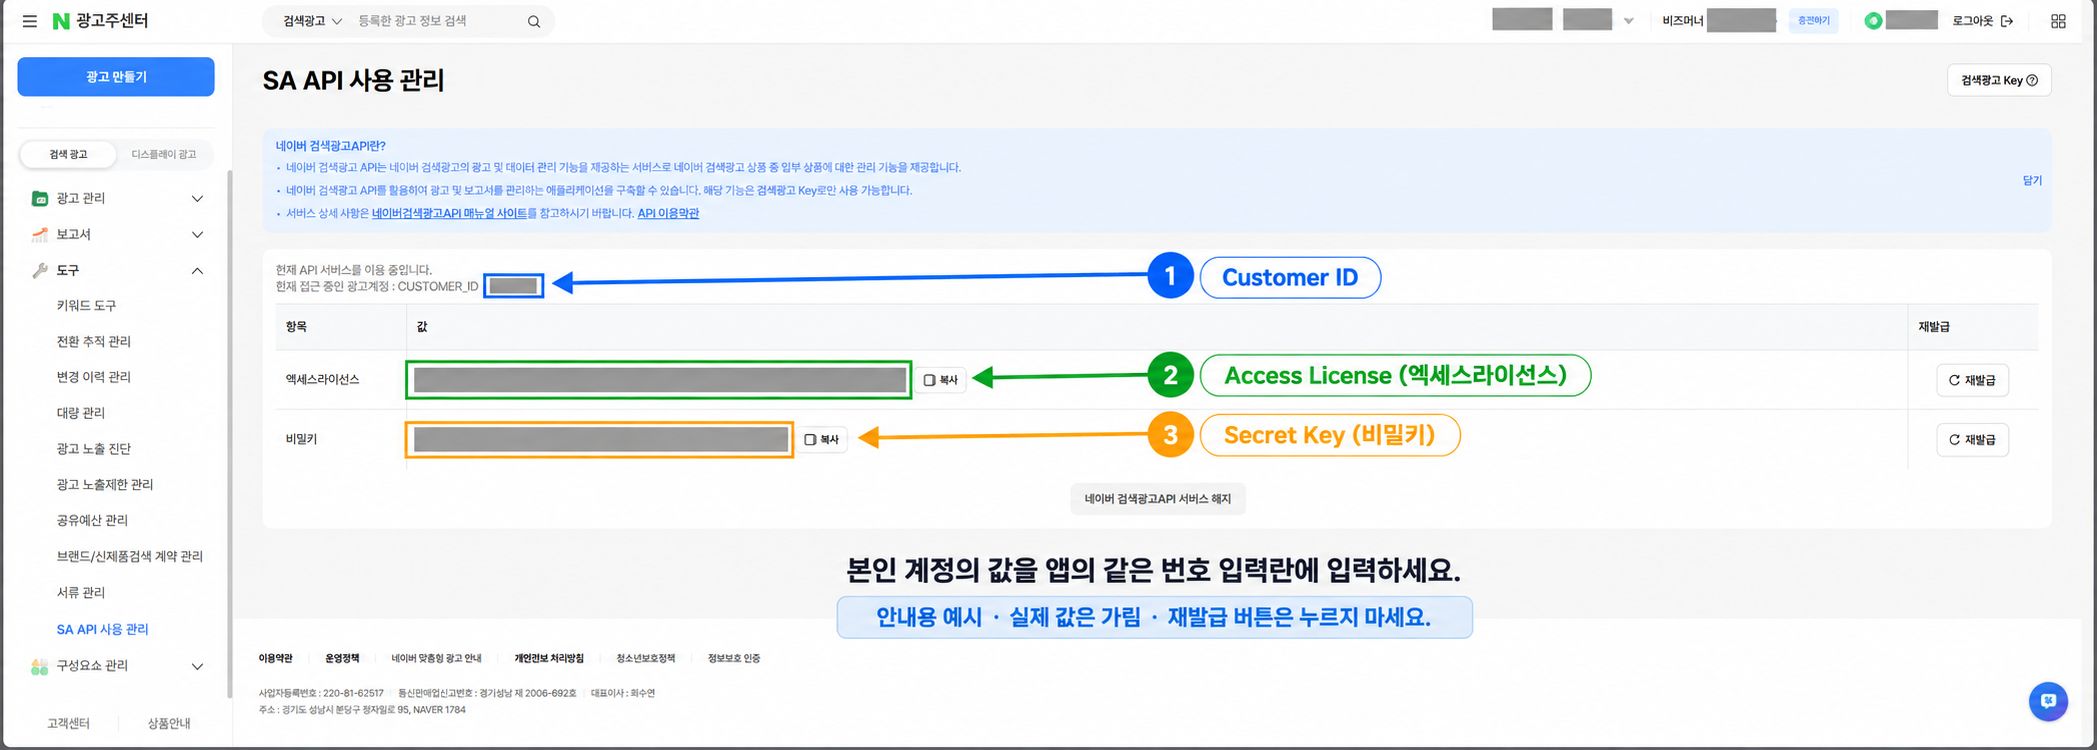Click the 보고서 chart icon

coord(40,234)
